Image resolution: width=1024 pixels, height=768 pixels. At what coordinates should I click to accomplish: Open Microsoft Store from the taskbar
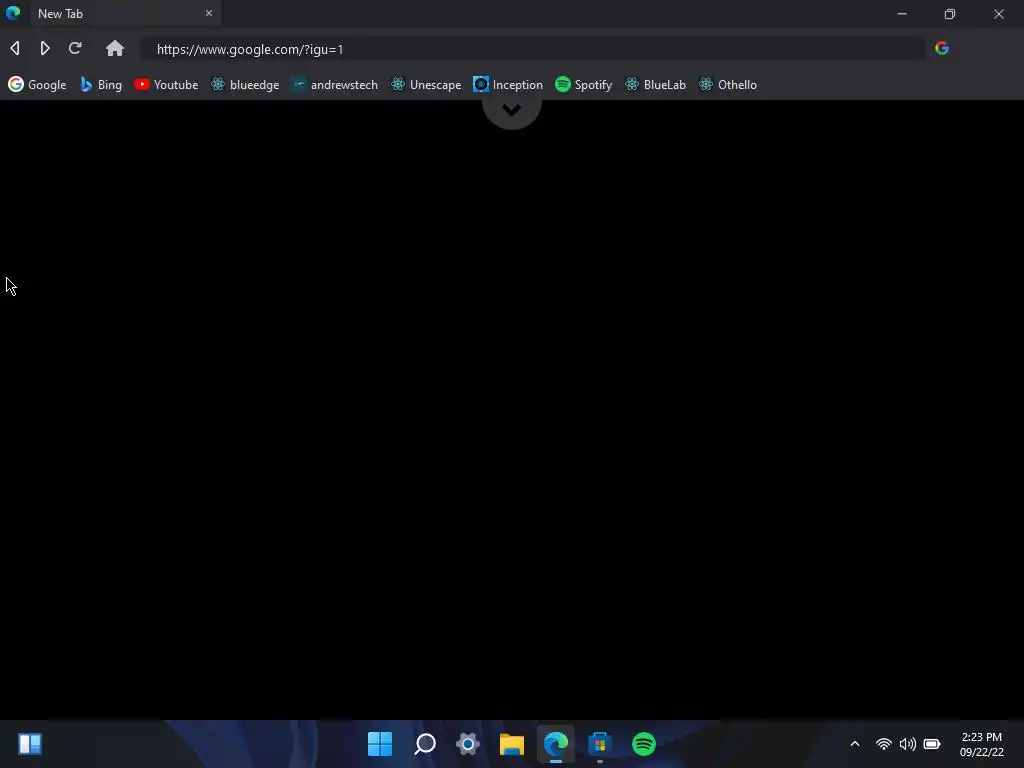[x=600, y=744]
